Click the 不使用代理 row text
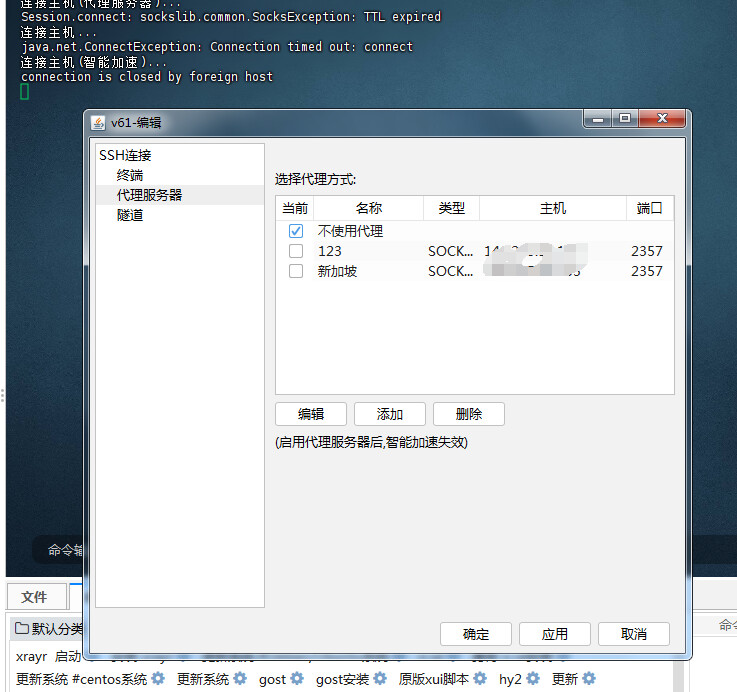737x692 pixels. tap(350, 231)
